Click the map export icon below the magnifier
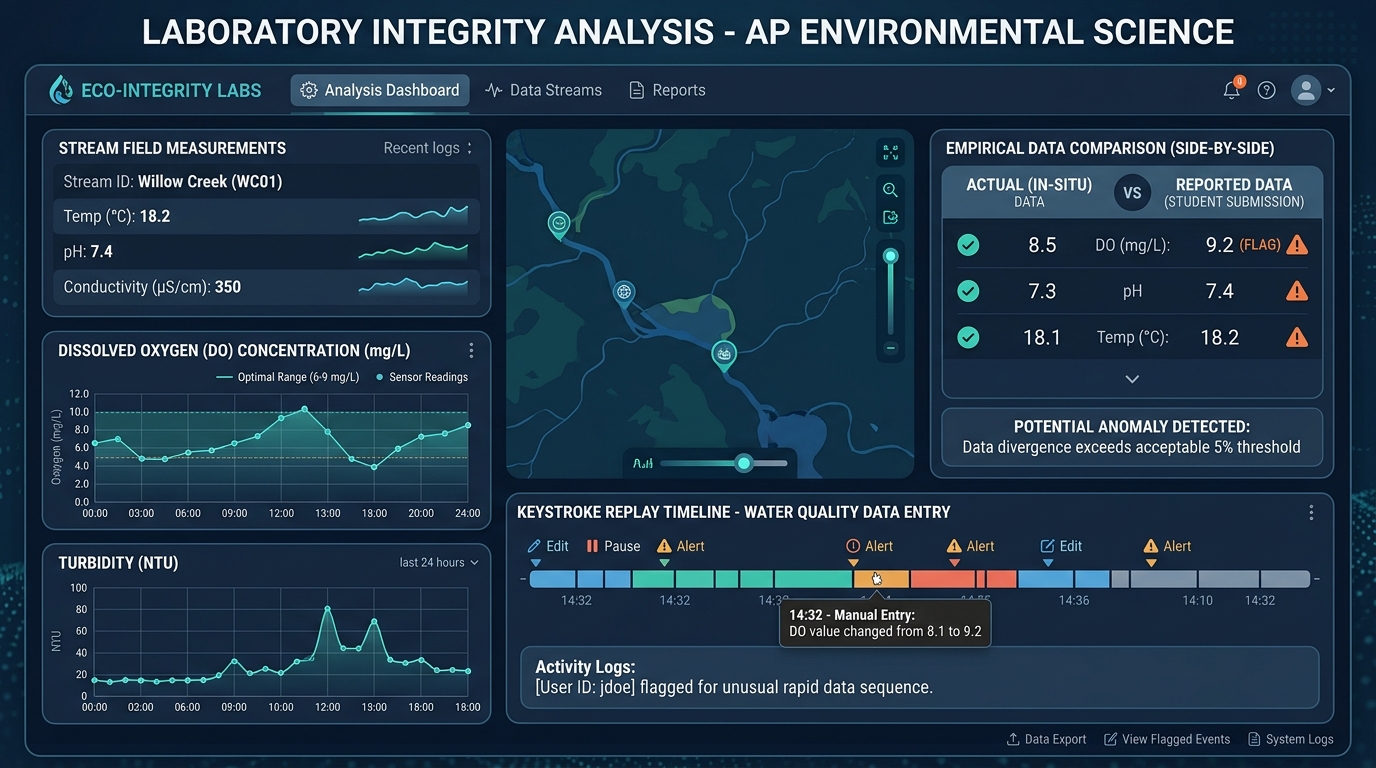The height and width of the screenshot is (768, 1376). pyautogui.click(x=890, y=218)
